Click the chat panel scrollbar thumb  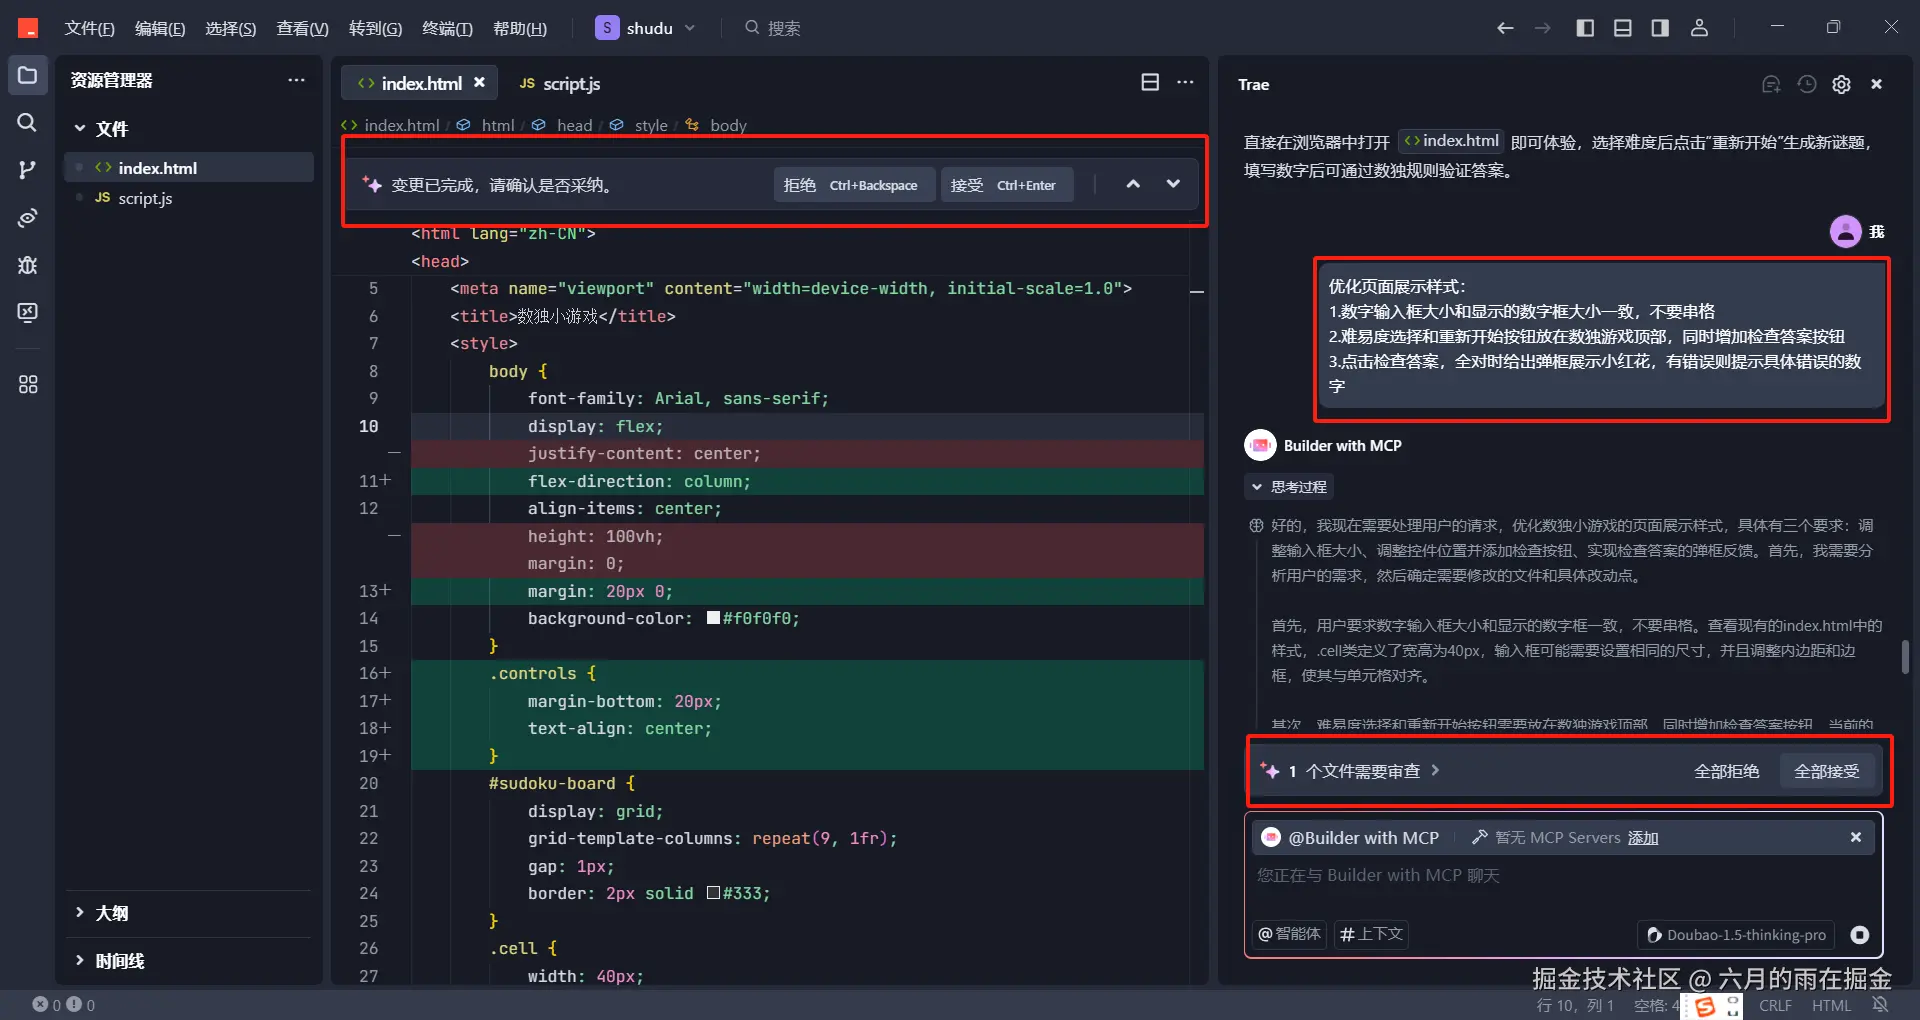tap(1905, 657)
